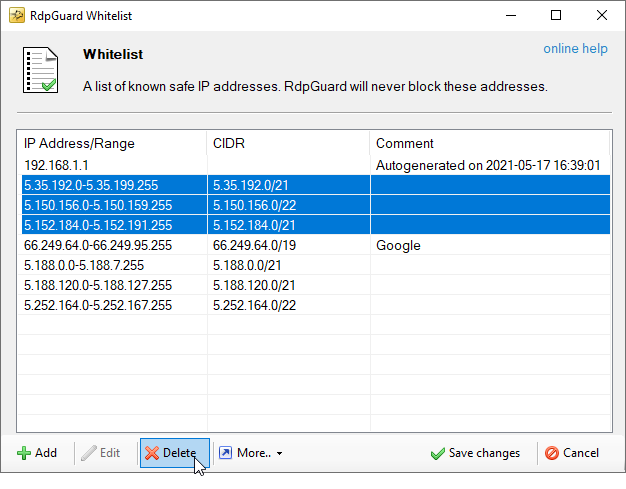Click the green plus Add icon
626x489 pixels.
pos(24,453)
